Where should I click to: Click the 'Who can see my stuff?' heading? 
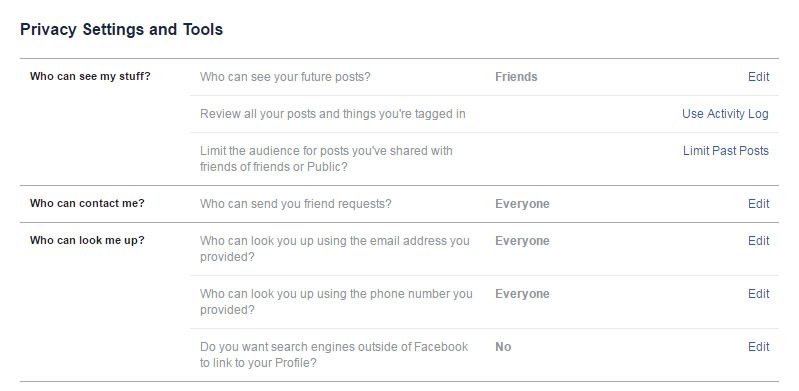[x=90, y=76]
